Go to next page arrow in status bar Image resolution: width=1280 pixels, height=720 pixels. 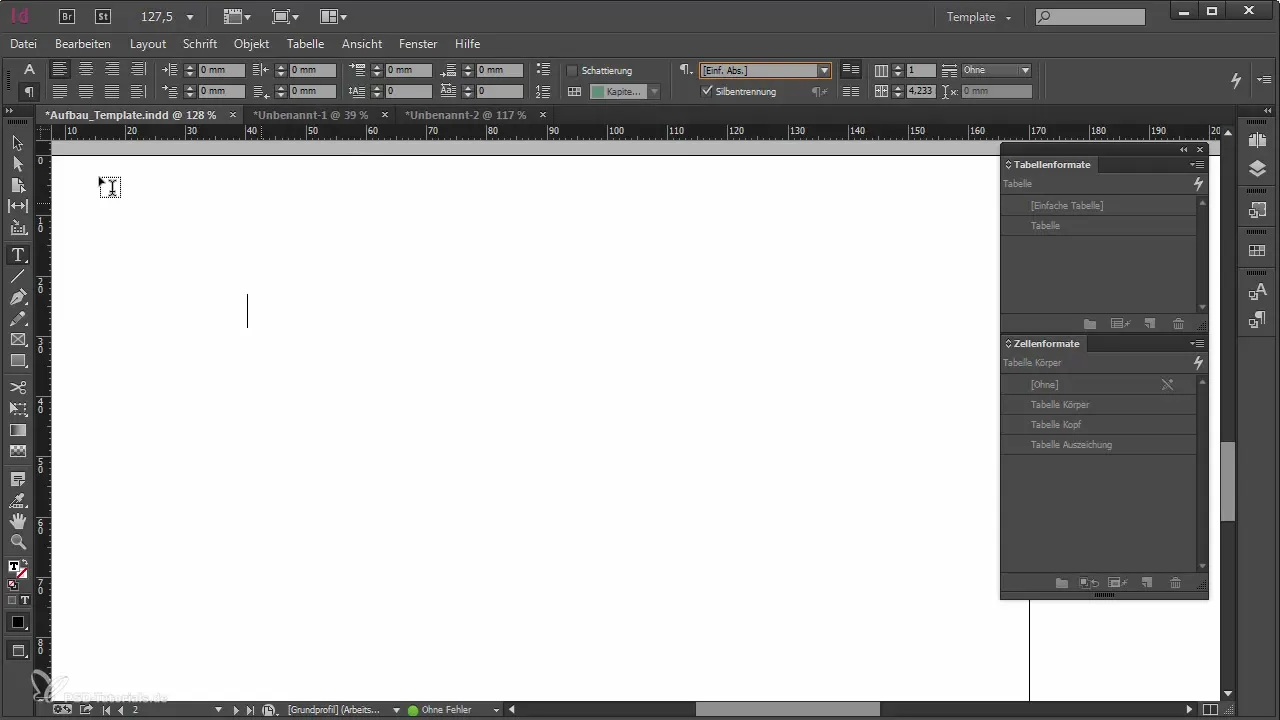[x=237, y=710]
